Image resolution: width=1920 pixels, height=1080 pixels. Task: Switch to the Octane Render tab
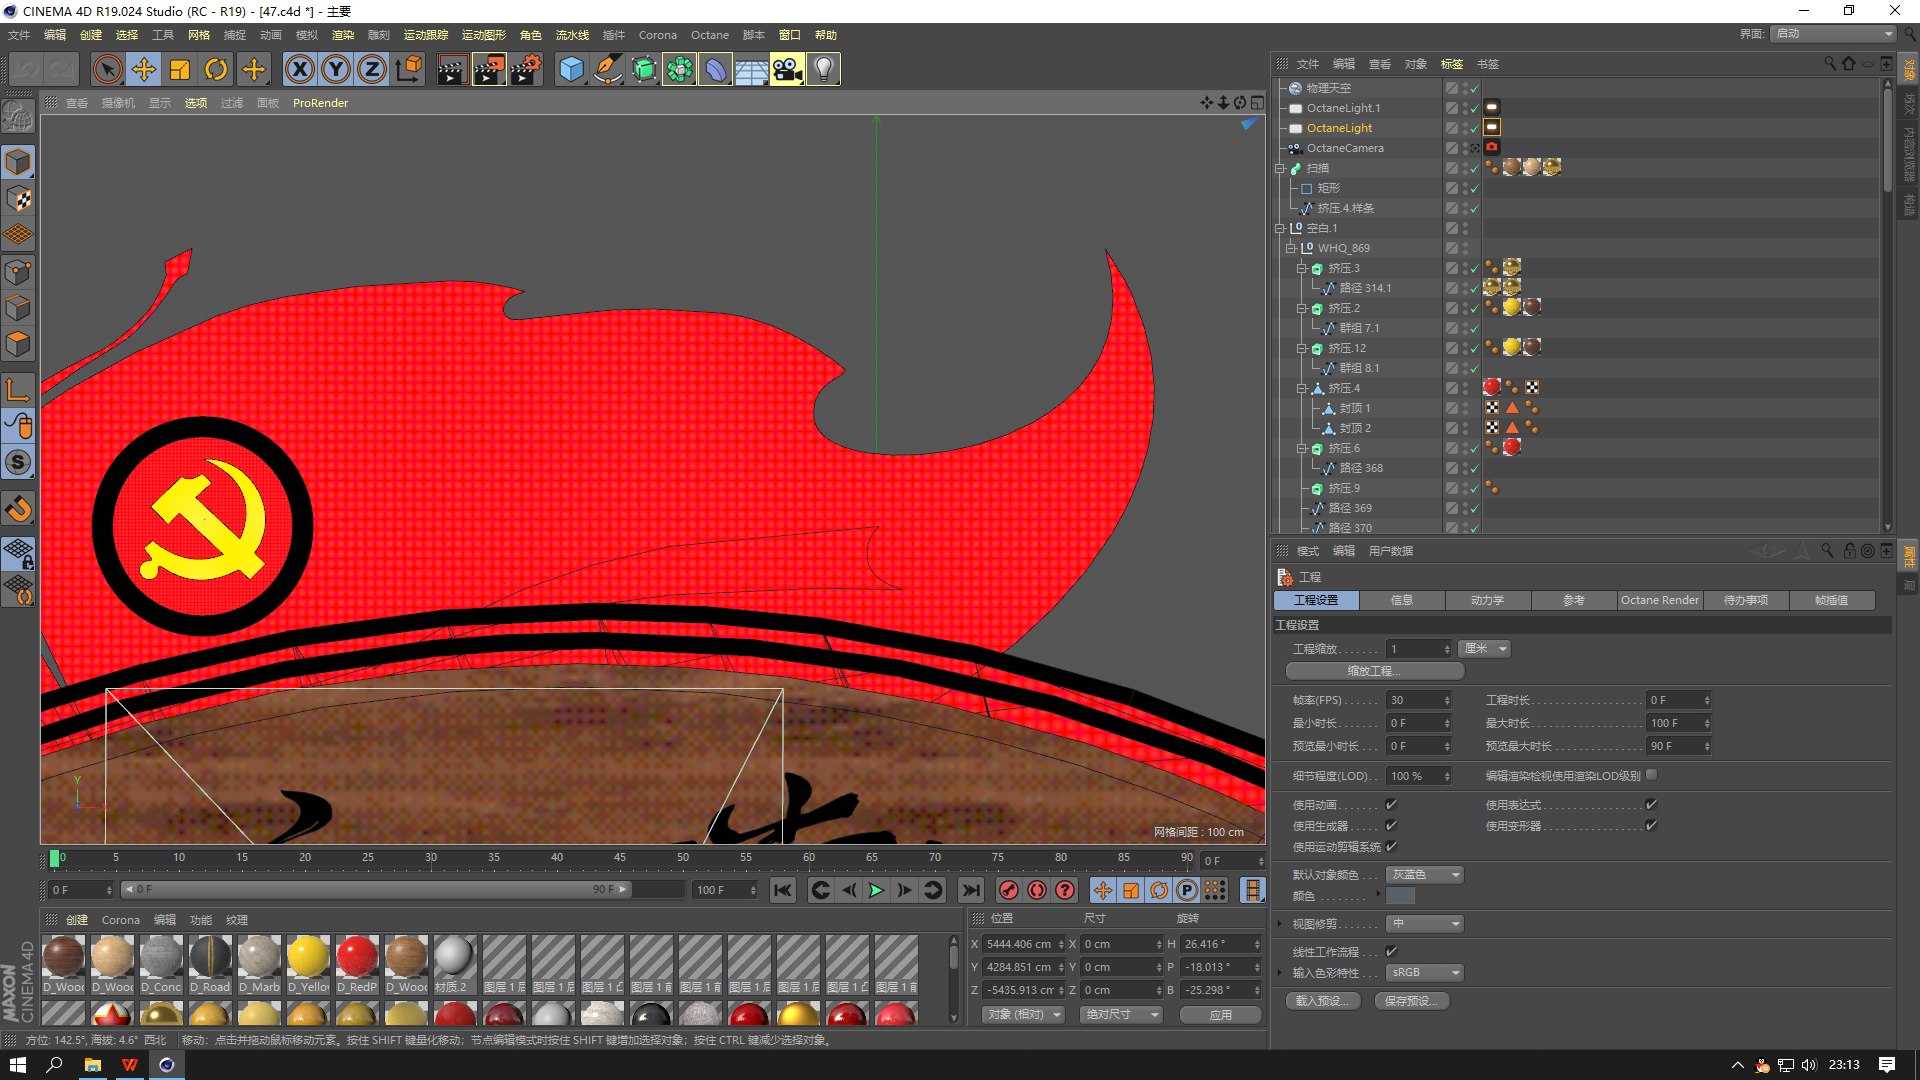pos(1659,600)
